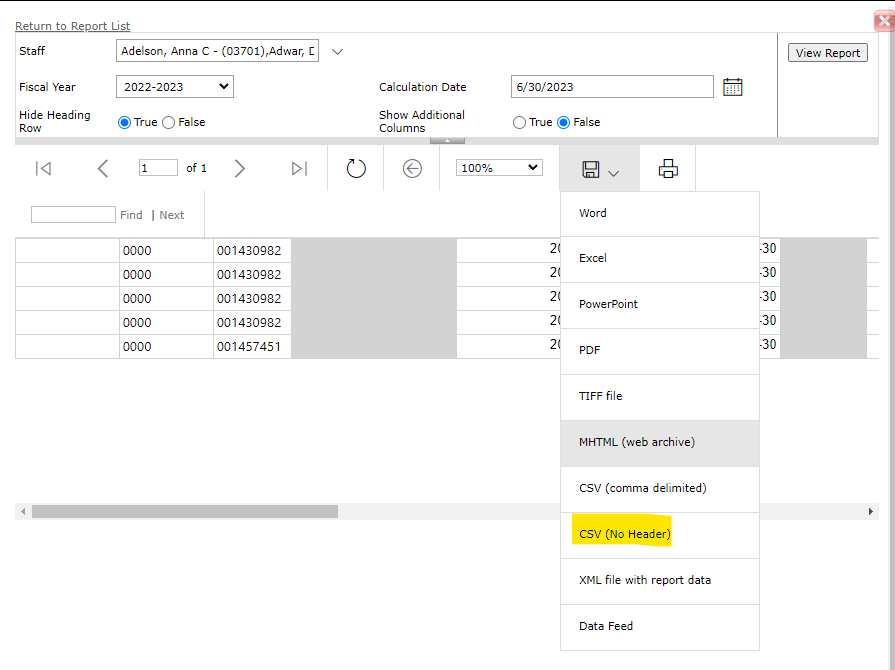895x670 pixels.
Task: Click the horizontal scrollbar thumb
Action: click(184, 511)
